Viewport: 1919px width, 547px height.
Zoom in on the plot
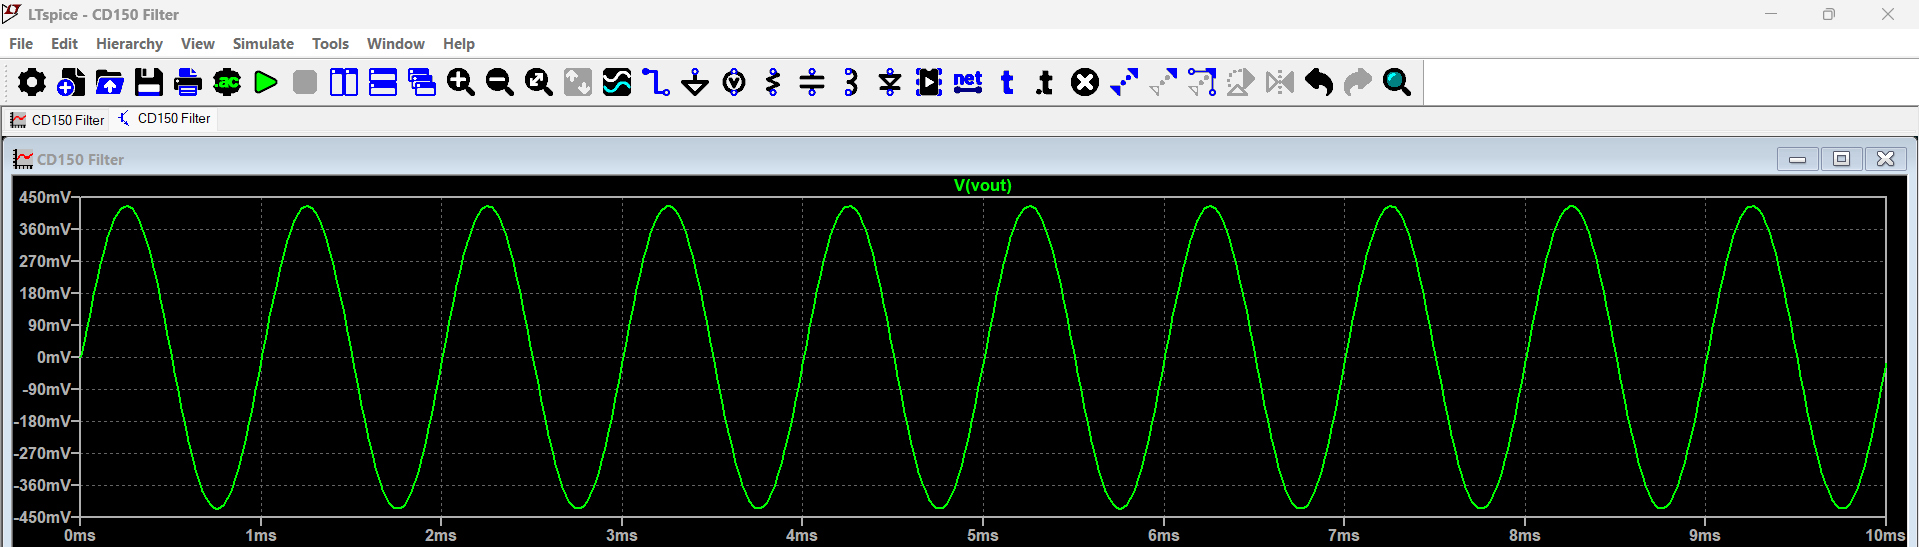(461, 82)
